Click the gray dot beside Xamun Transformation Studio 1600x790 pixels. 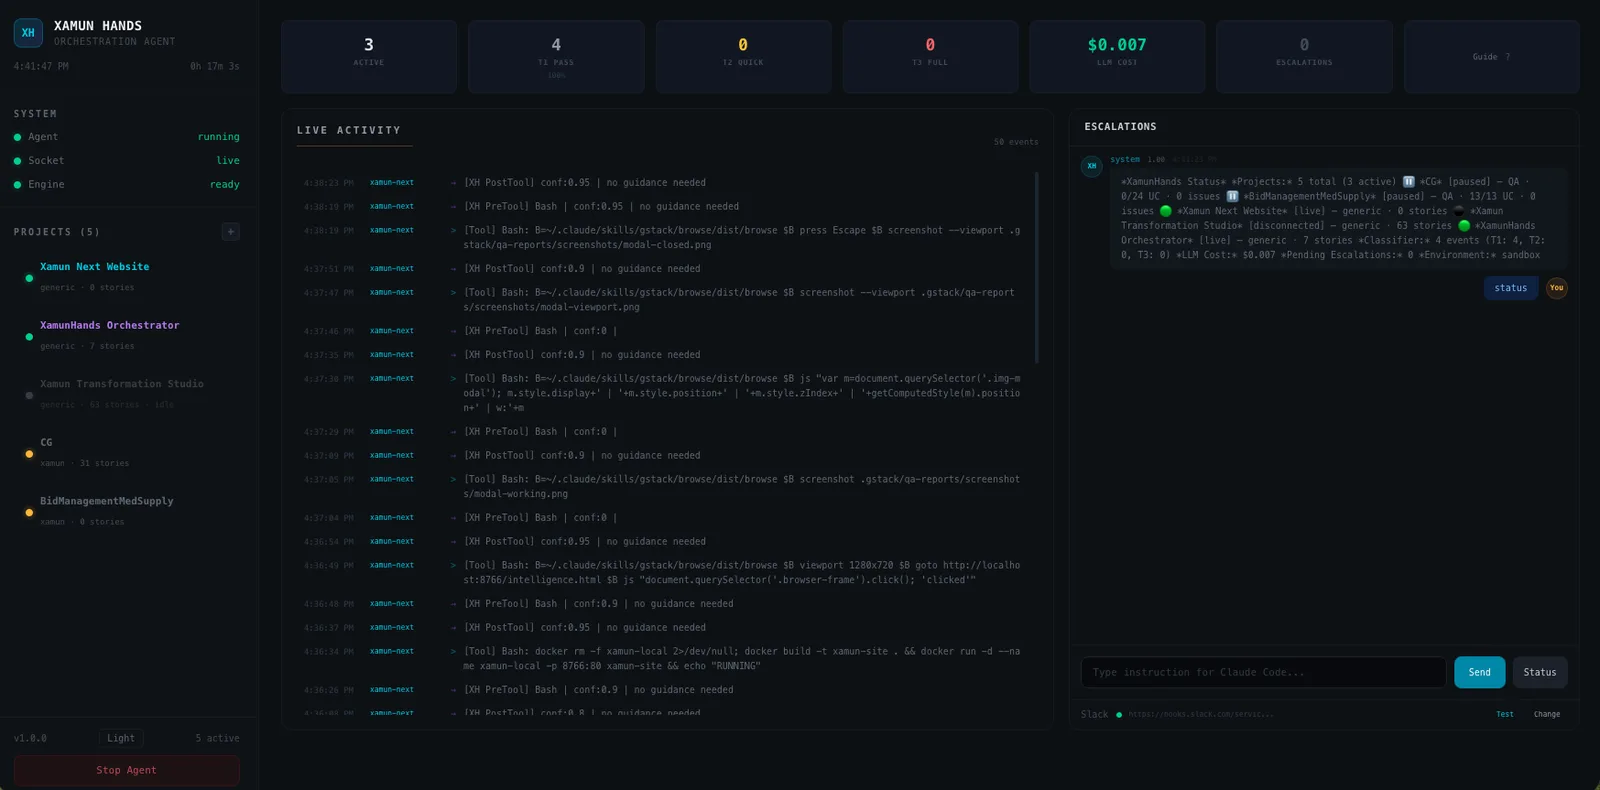click(x=29, y=395)
